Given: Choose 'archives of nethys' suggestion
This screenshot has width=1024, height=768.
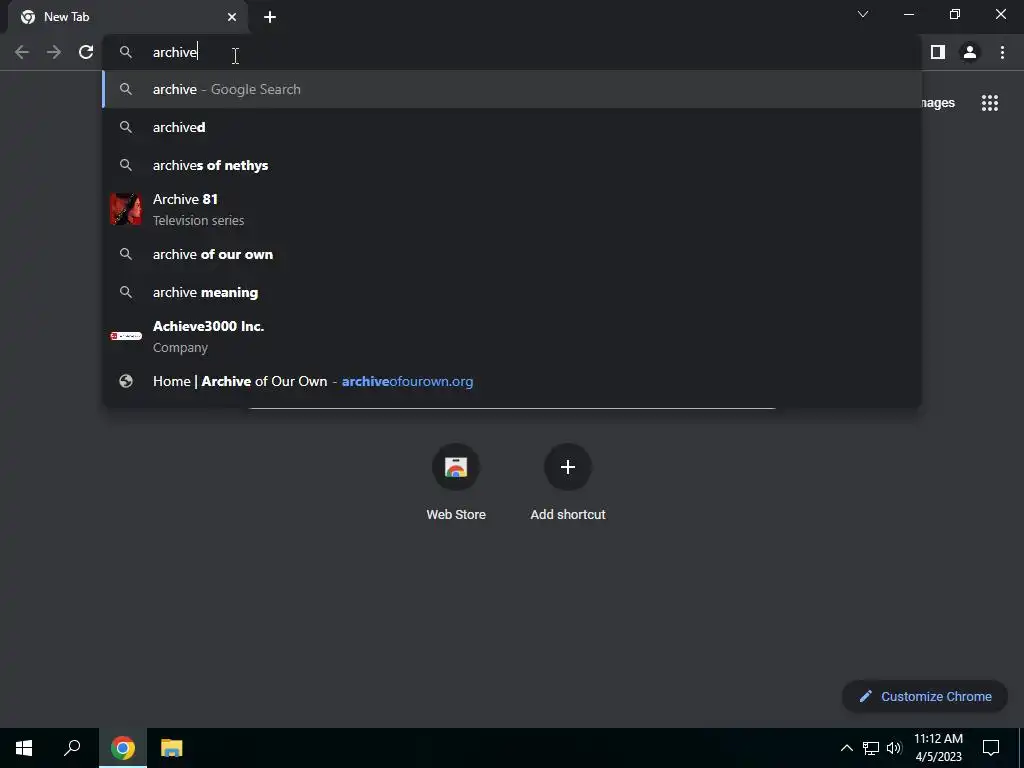Looking at the screenshot, I should (513, 165).
